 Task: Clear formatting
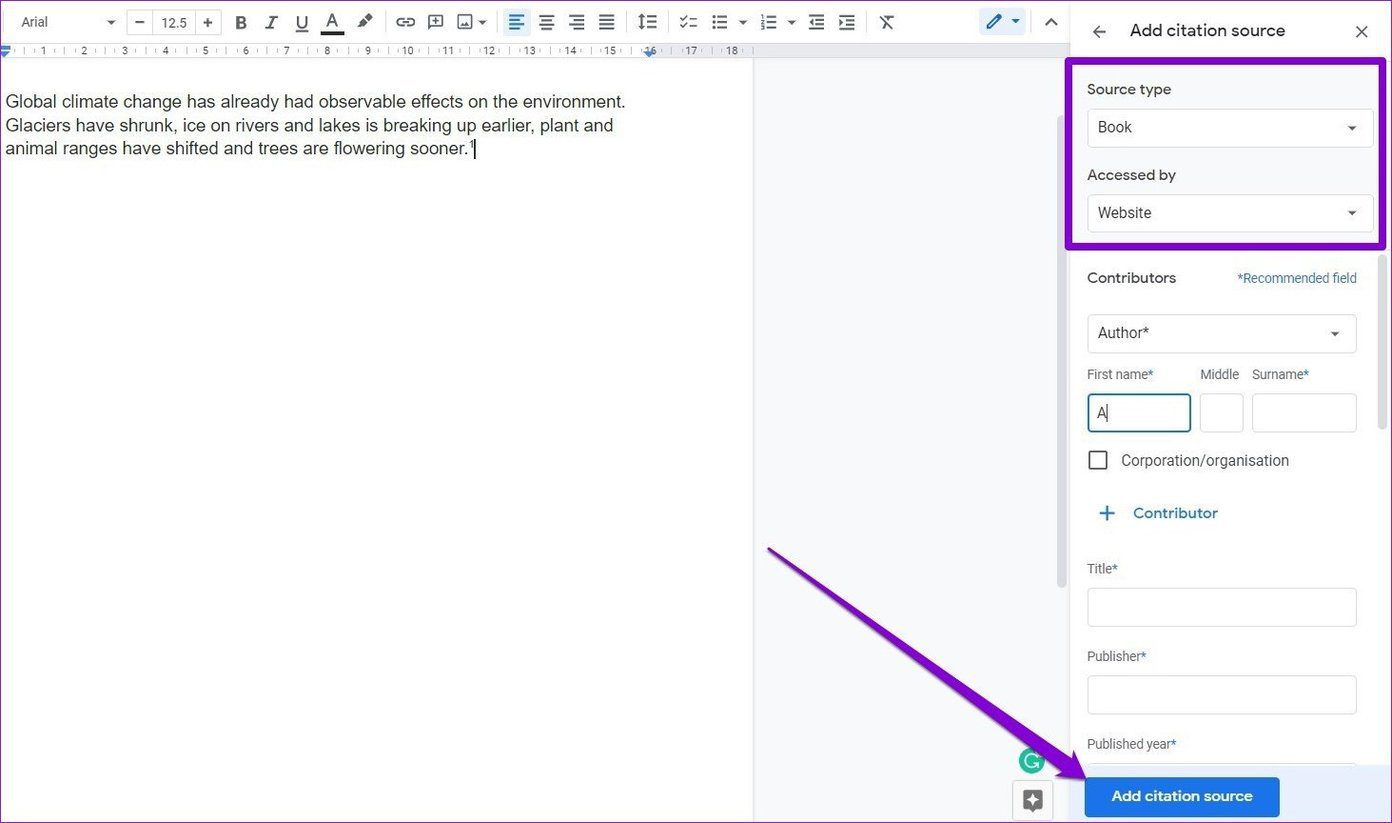tap(887, 22)
